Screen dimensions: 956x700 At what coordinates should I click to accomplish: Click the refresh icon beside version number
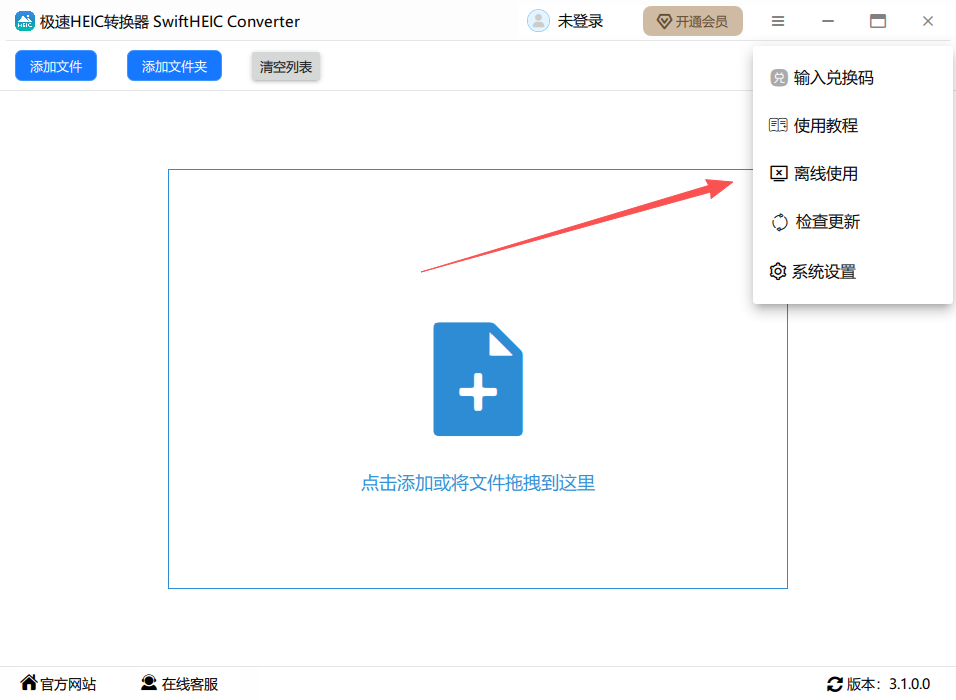tap(834, 684)
